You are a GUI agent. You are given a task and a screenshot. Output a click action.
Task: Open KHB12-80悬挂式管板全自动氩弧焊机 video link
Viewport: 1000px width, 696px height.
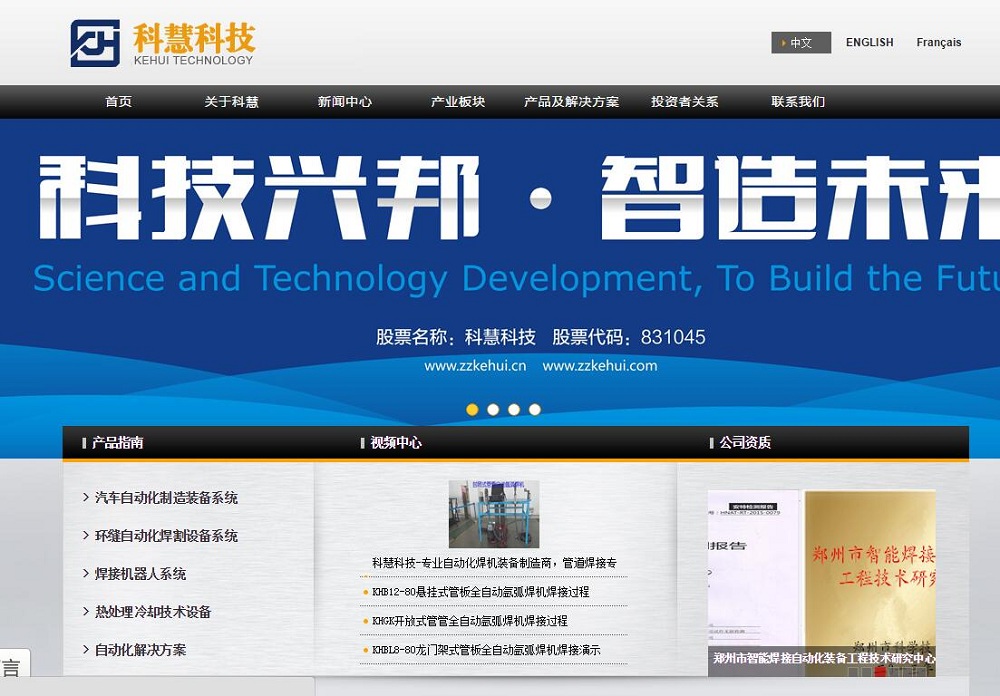(x=480, y=592)
